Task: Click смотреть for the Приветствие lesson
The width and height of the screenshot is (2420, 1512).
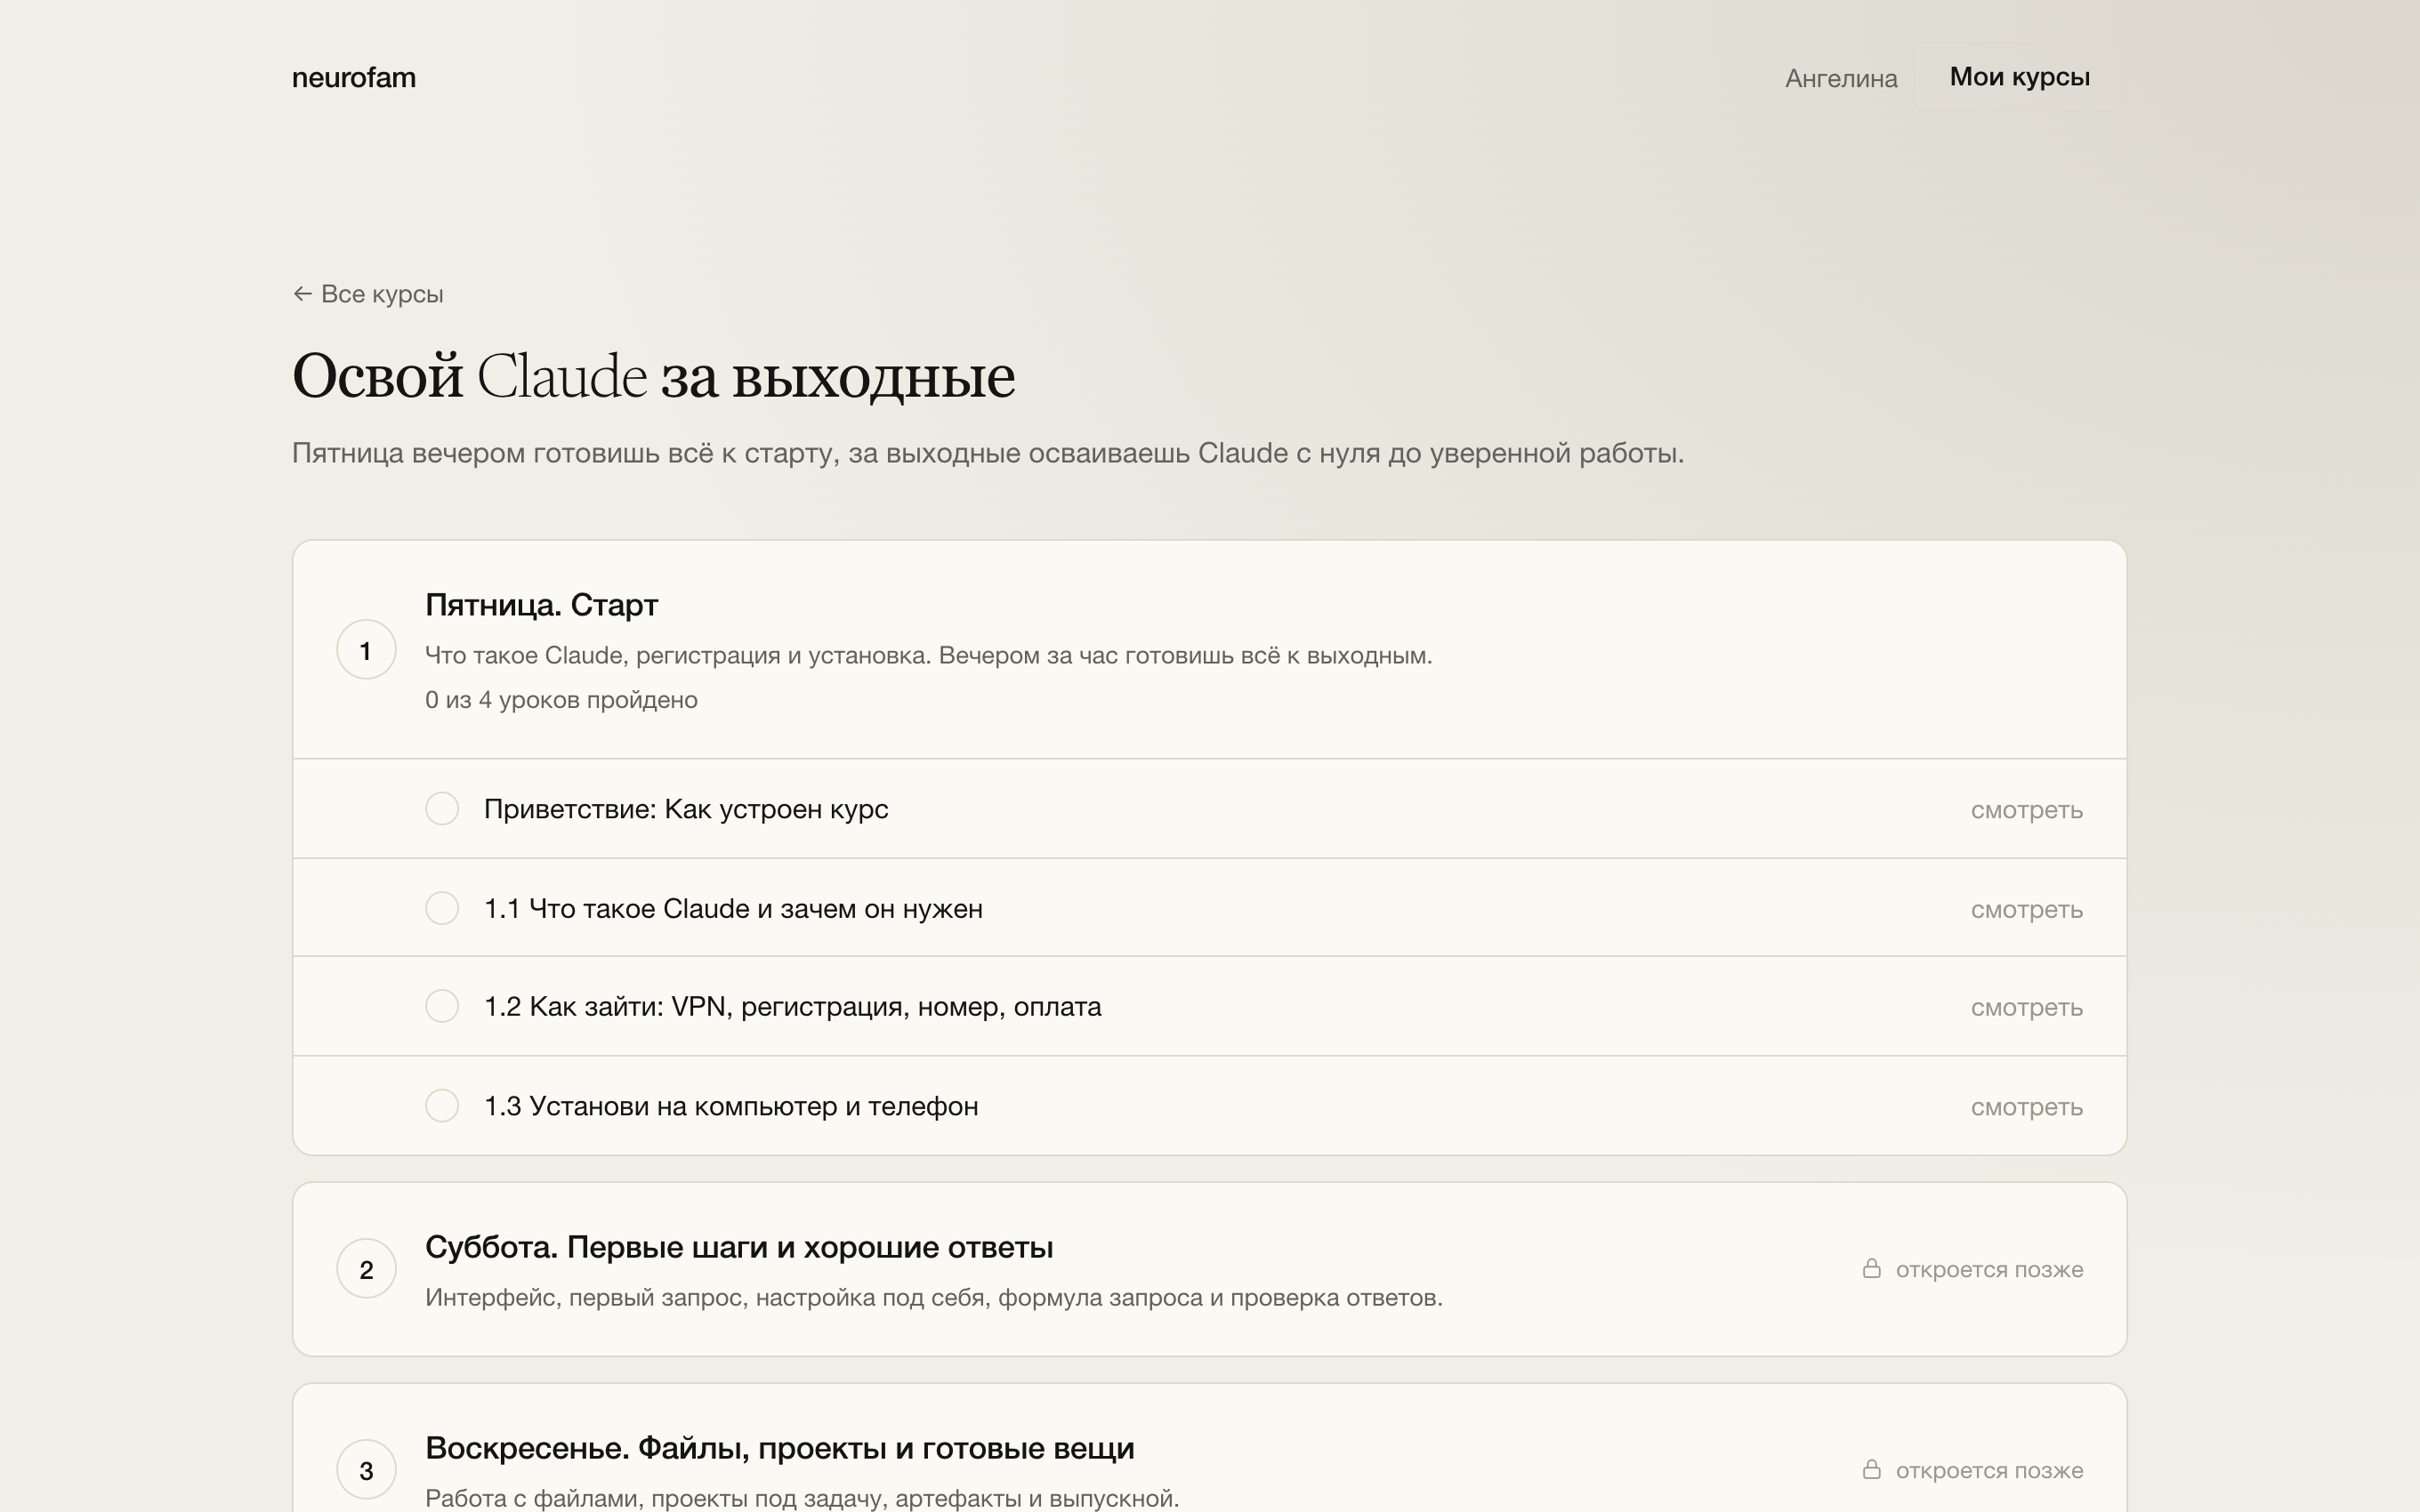Action: coord(2026,810)
